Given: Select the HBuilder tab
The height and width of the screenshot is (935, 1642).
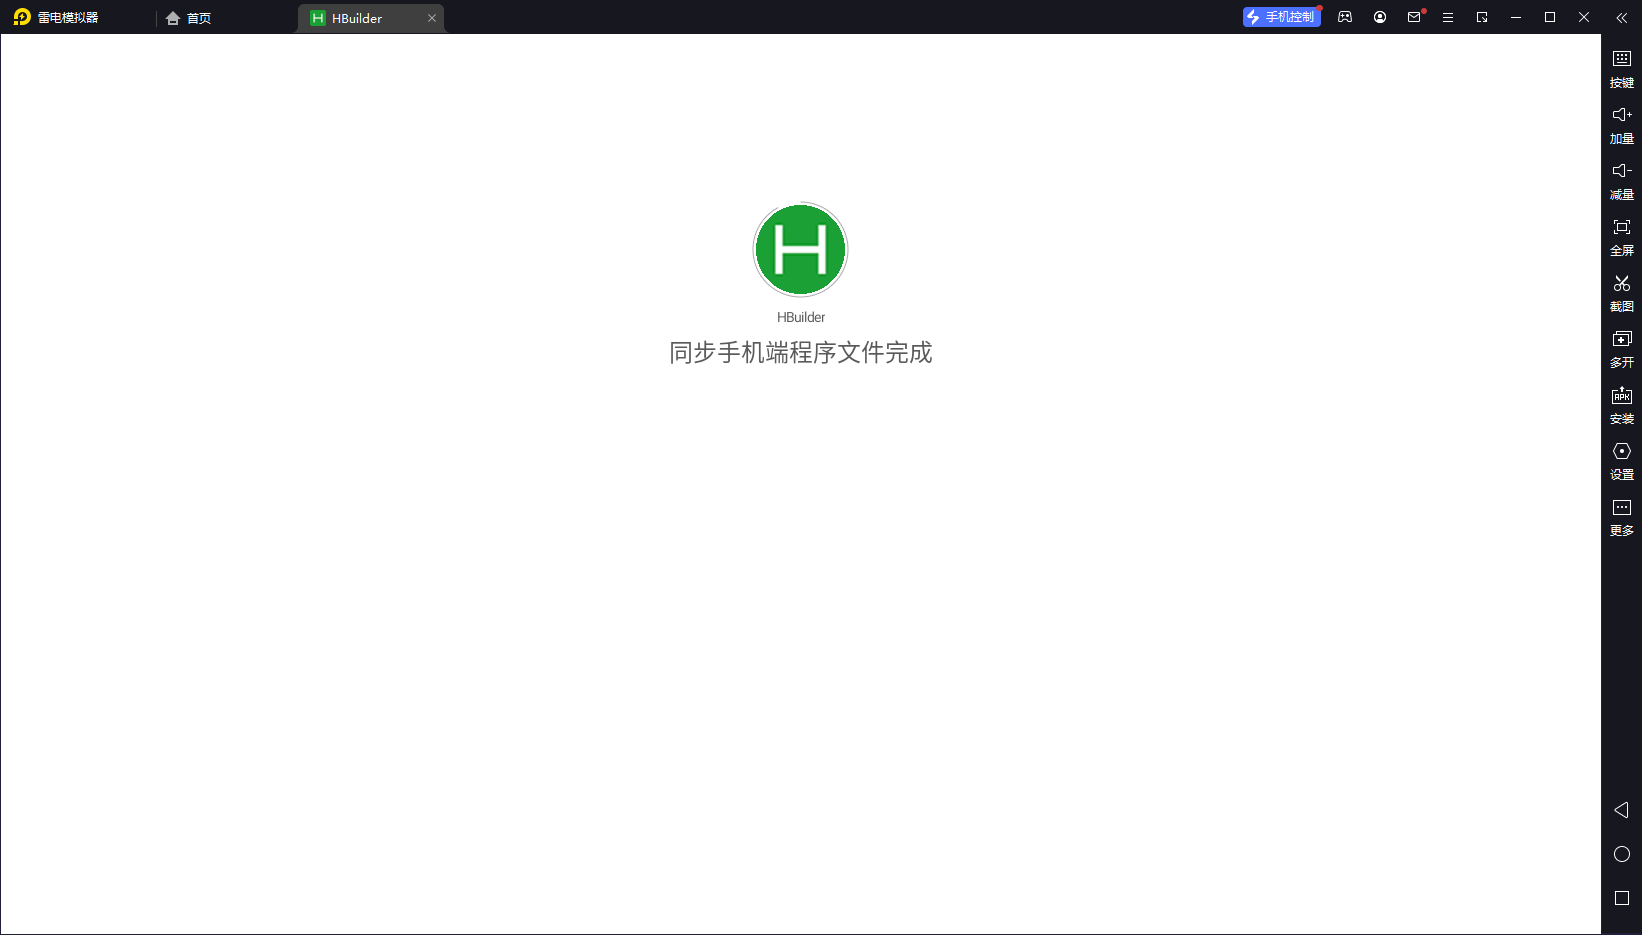Looking at the screenshot, I should 370,18.
